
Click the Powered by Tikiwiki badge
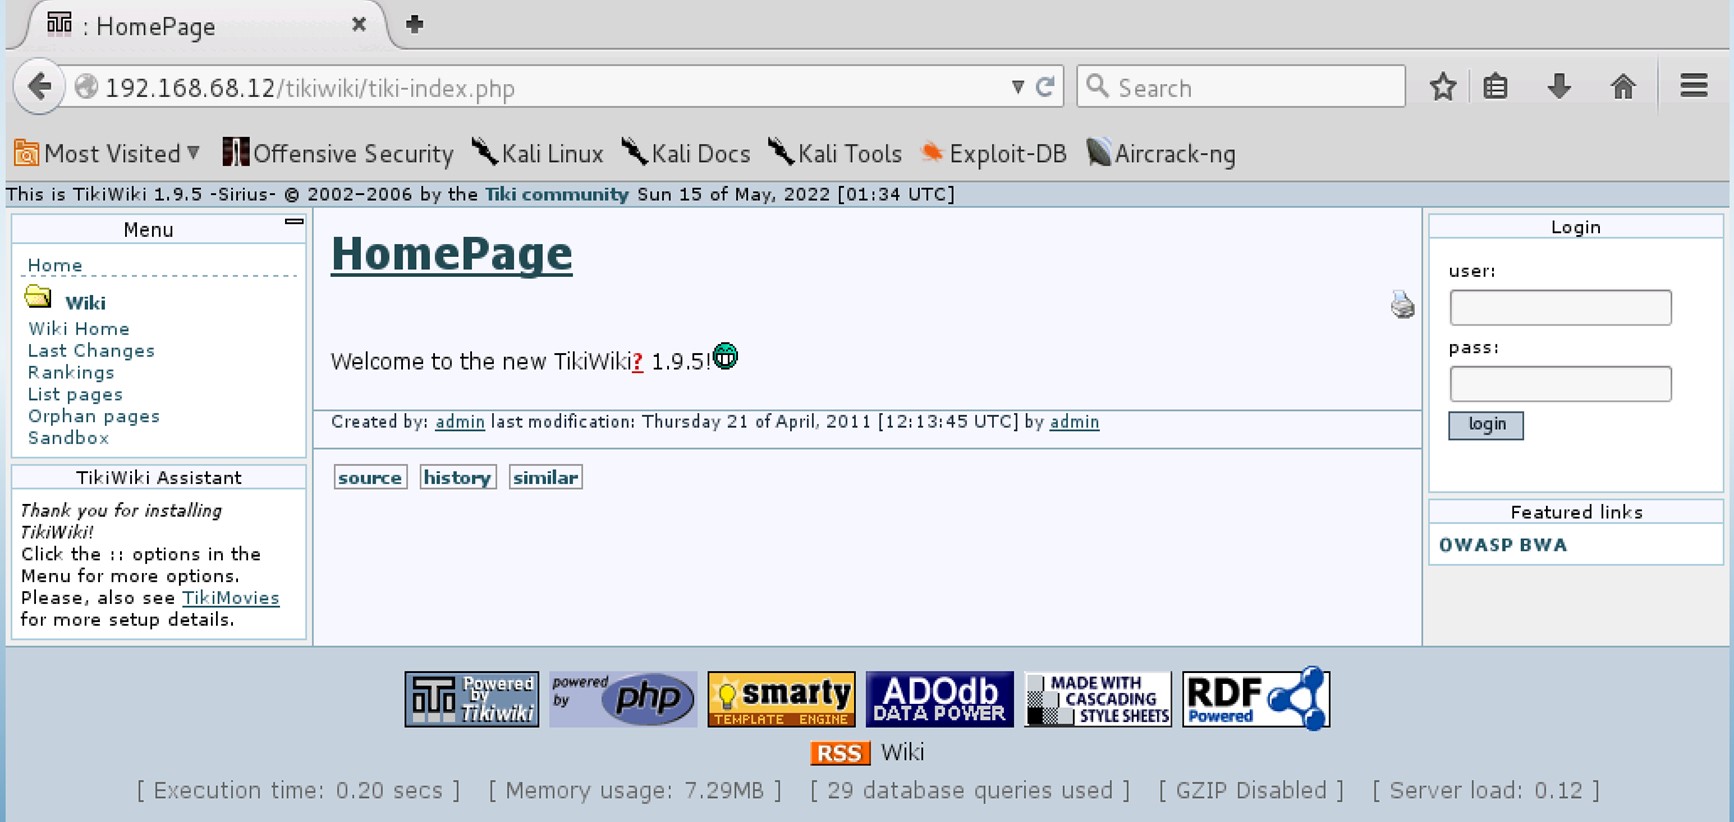[472, 699]
